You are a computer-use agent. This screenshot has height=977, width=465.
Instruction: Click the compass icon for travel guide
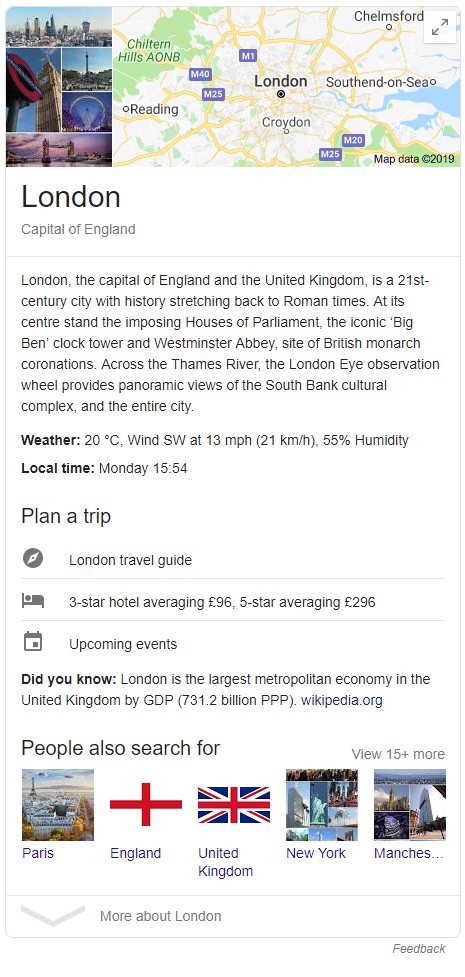point(32,558)
